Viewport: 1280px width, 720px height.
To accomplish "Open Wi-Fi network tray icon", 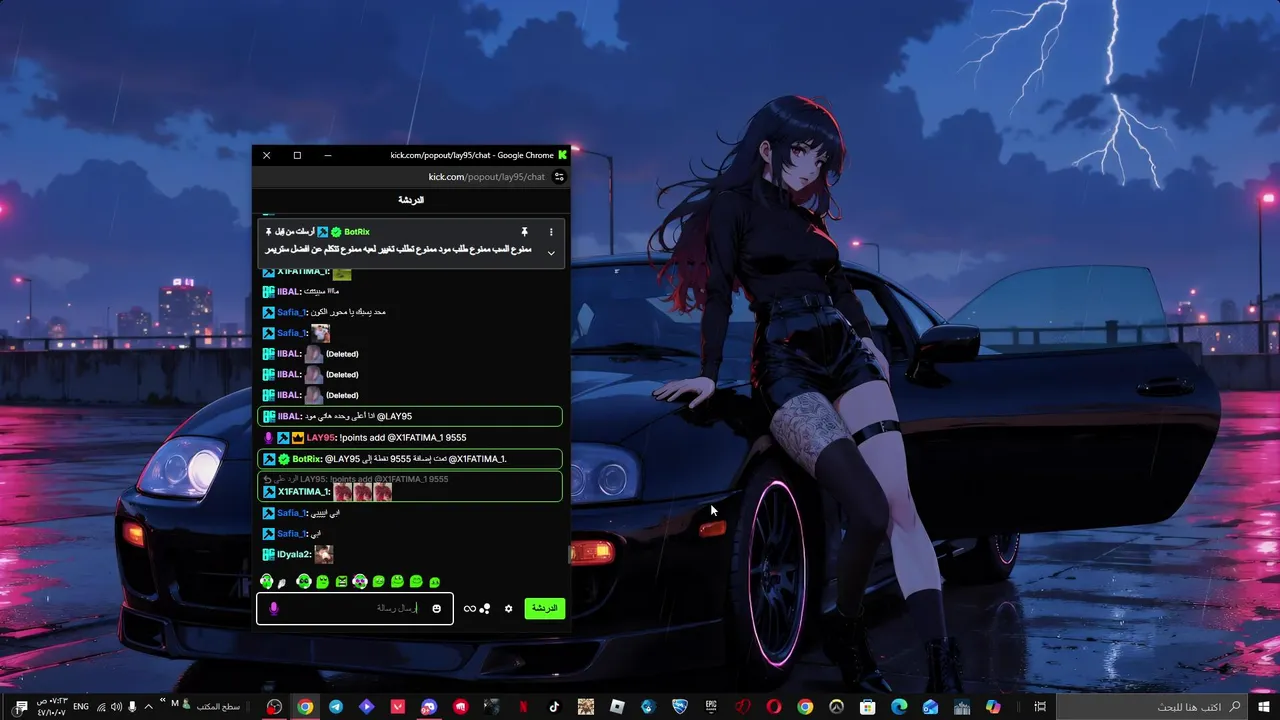I will click(101, 707).
